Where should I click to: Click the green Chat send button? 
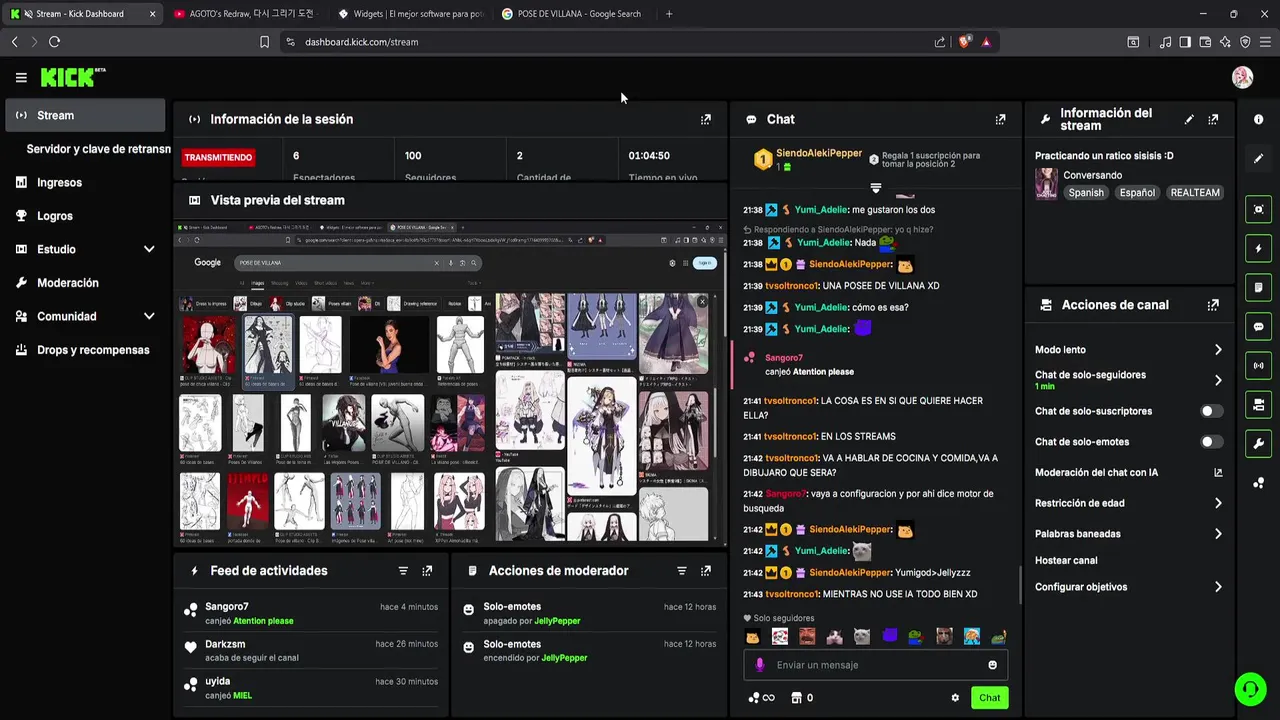(989, 698)
